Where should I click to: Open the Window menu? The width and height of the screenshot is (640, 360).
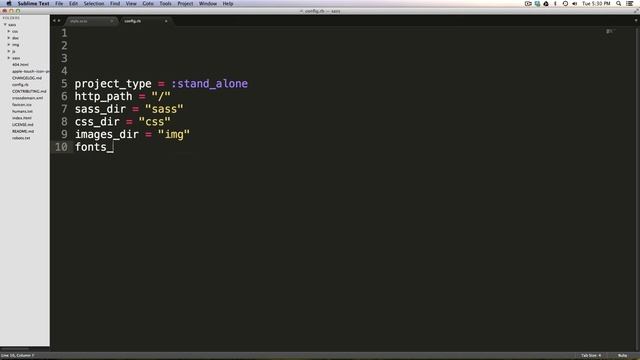point(208,3)
